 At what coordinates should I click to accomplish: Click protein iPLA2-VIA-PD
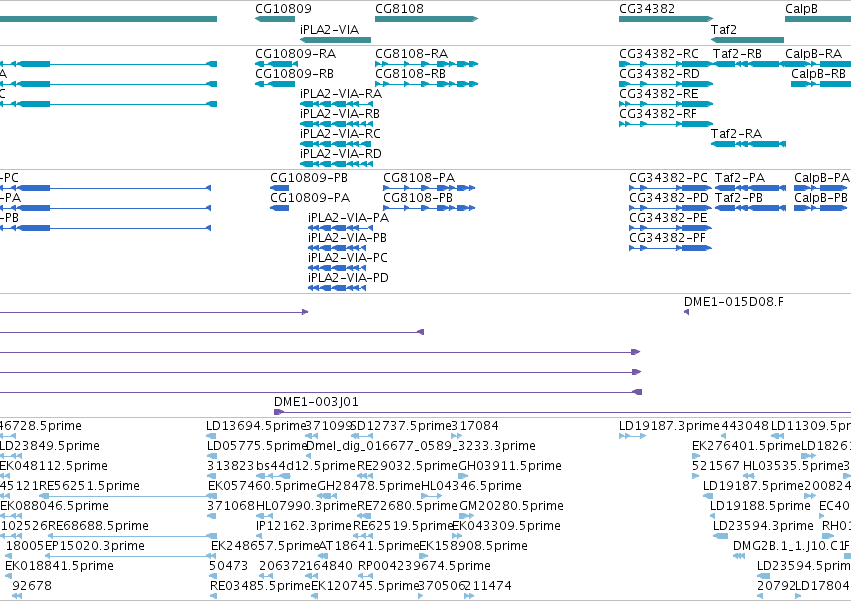348,279
